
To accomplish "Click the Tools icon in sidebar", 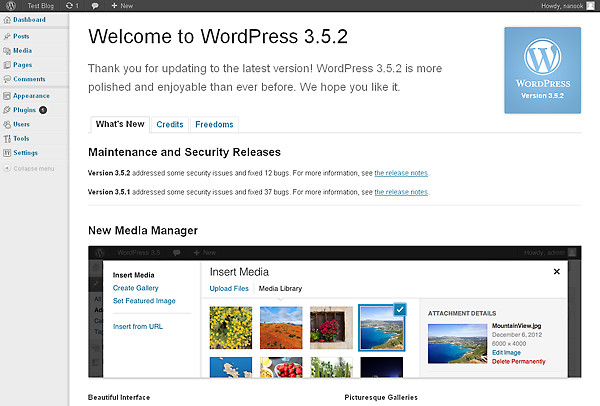I will coord(7,139).
